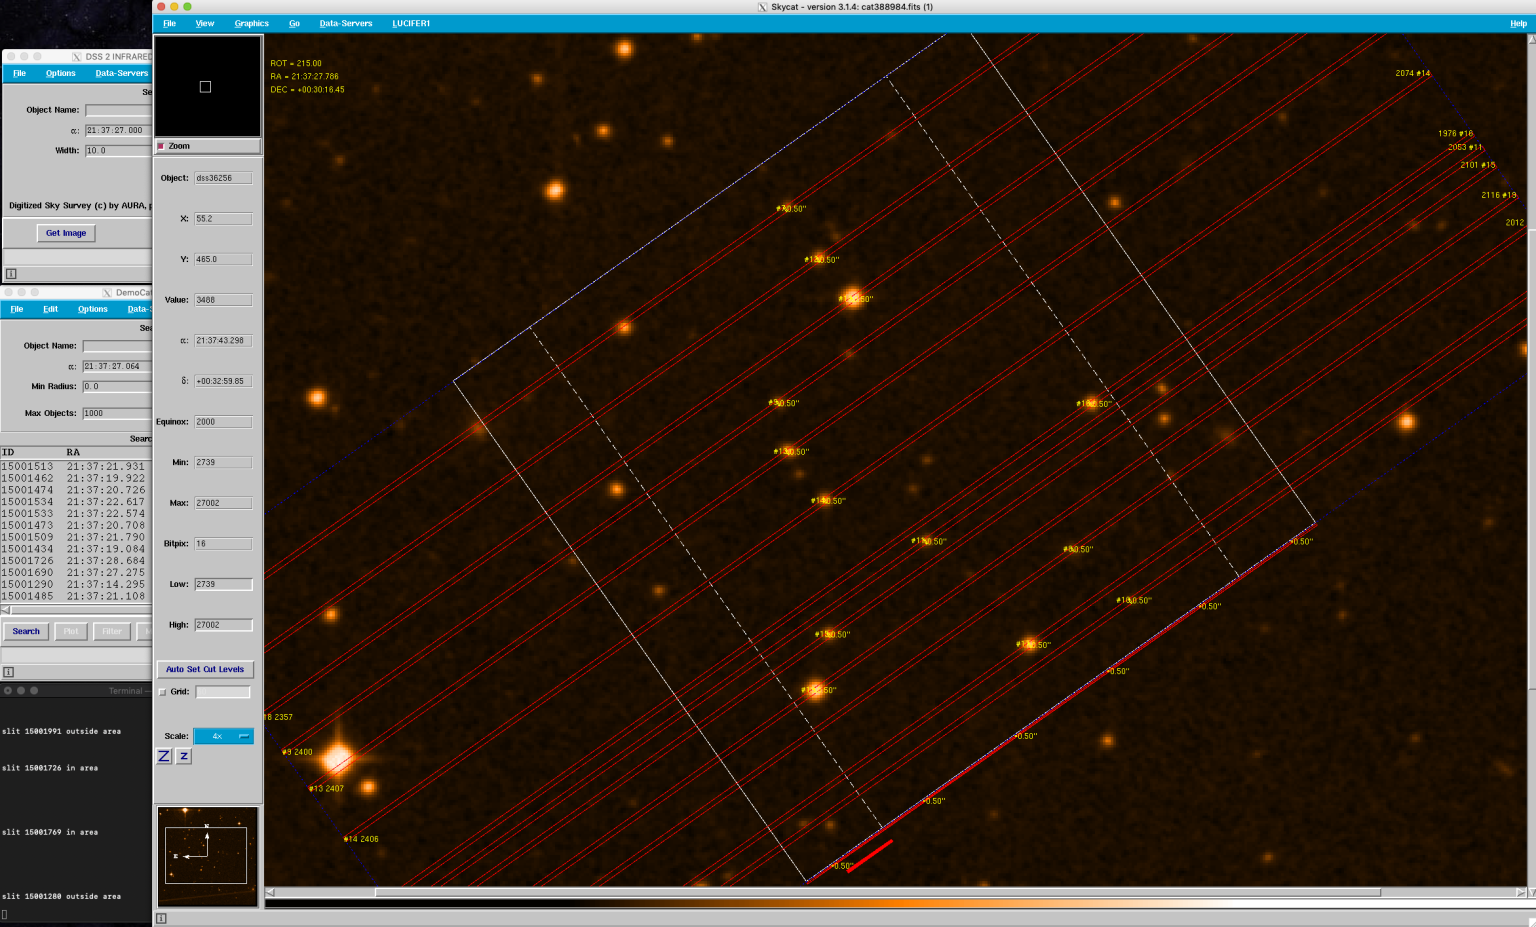Select catalog row 15001690
The height and width of the screenshot is (927, 1536).
(76, 573)
